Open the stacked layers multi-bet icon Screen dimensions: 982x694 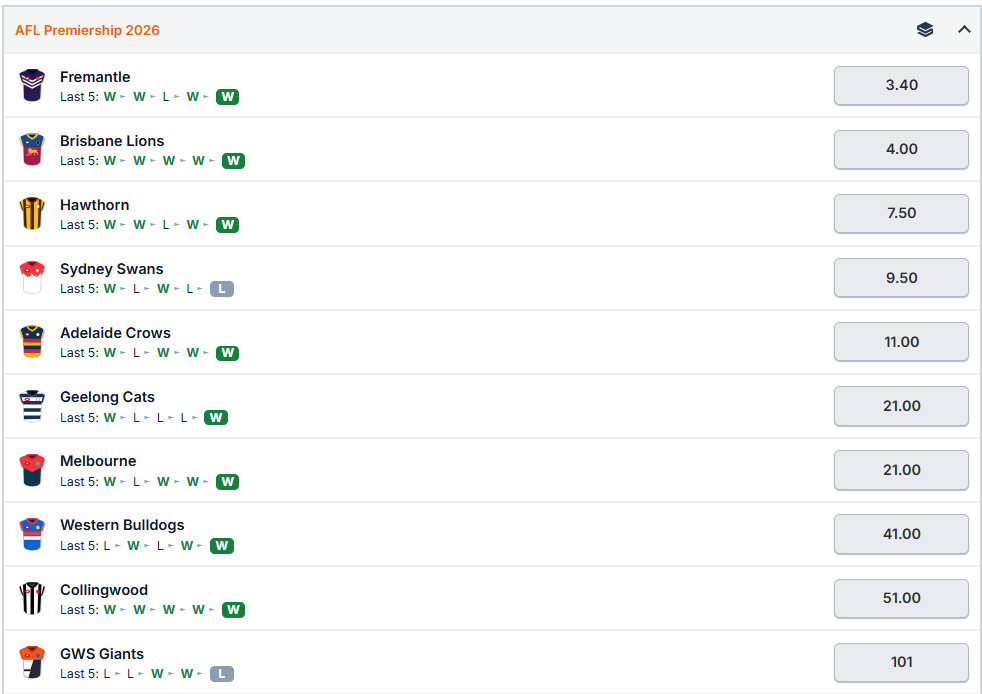click(x=925, y=29)
